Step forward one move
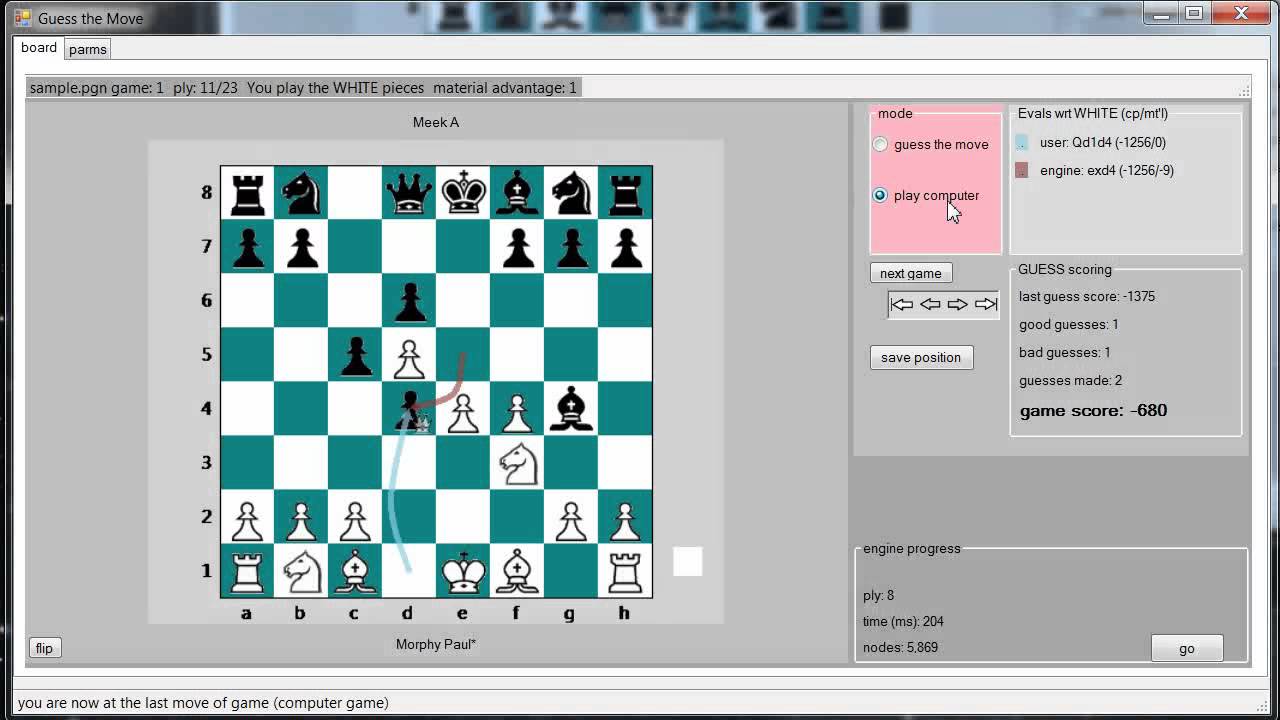1280x720 pixels. coord(958,304)
